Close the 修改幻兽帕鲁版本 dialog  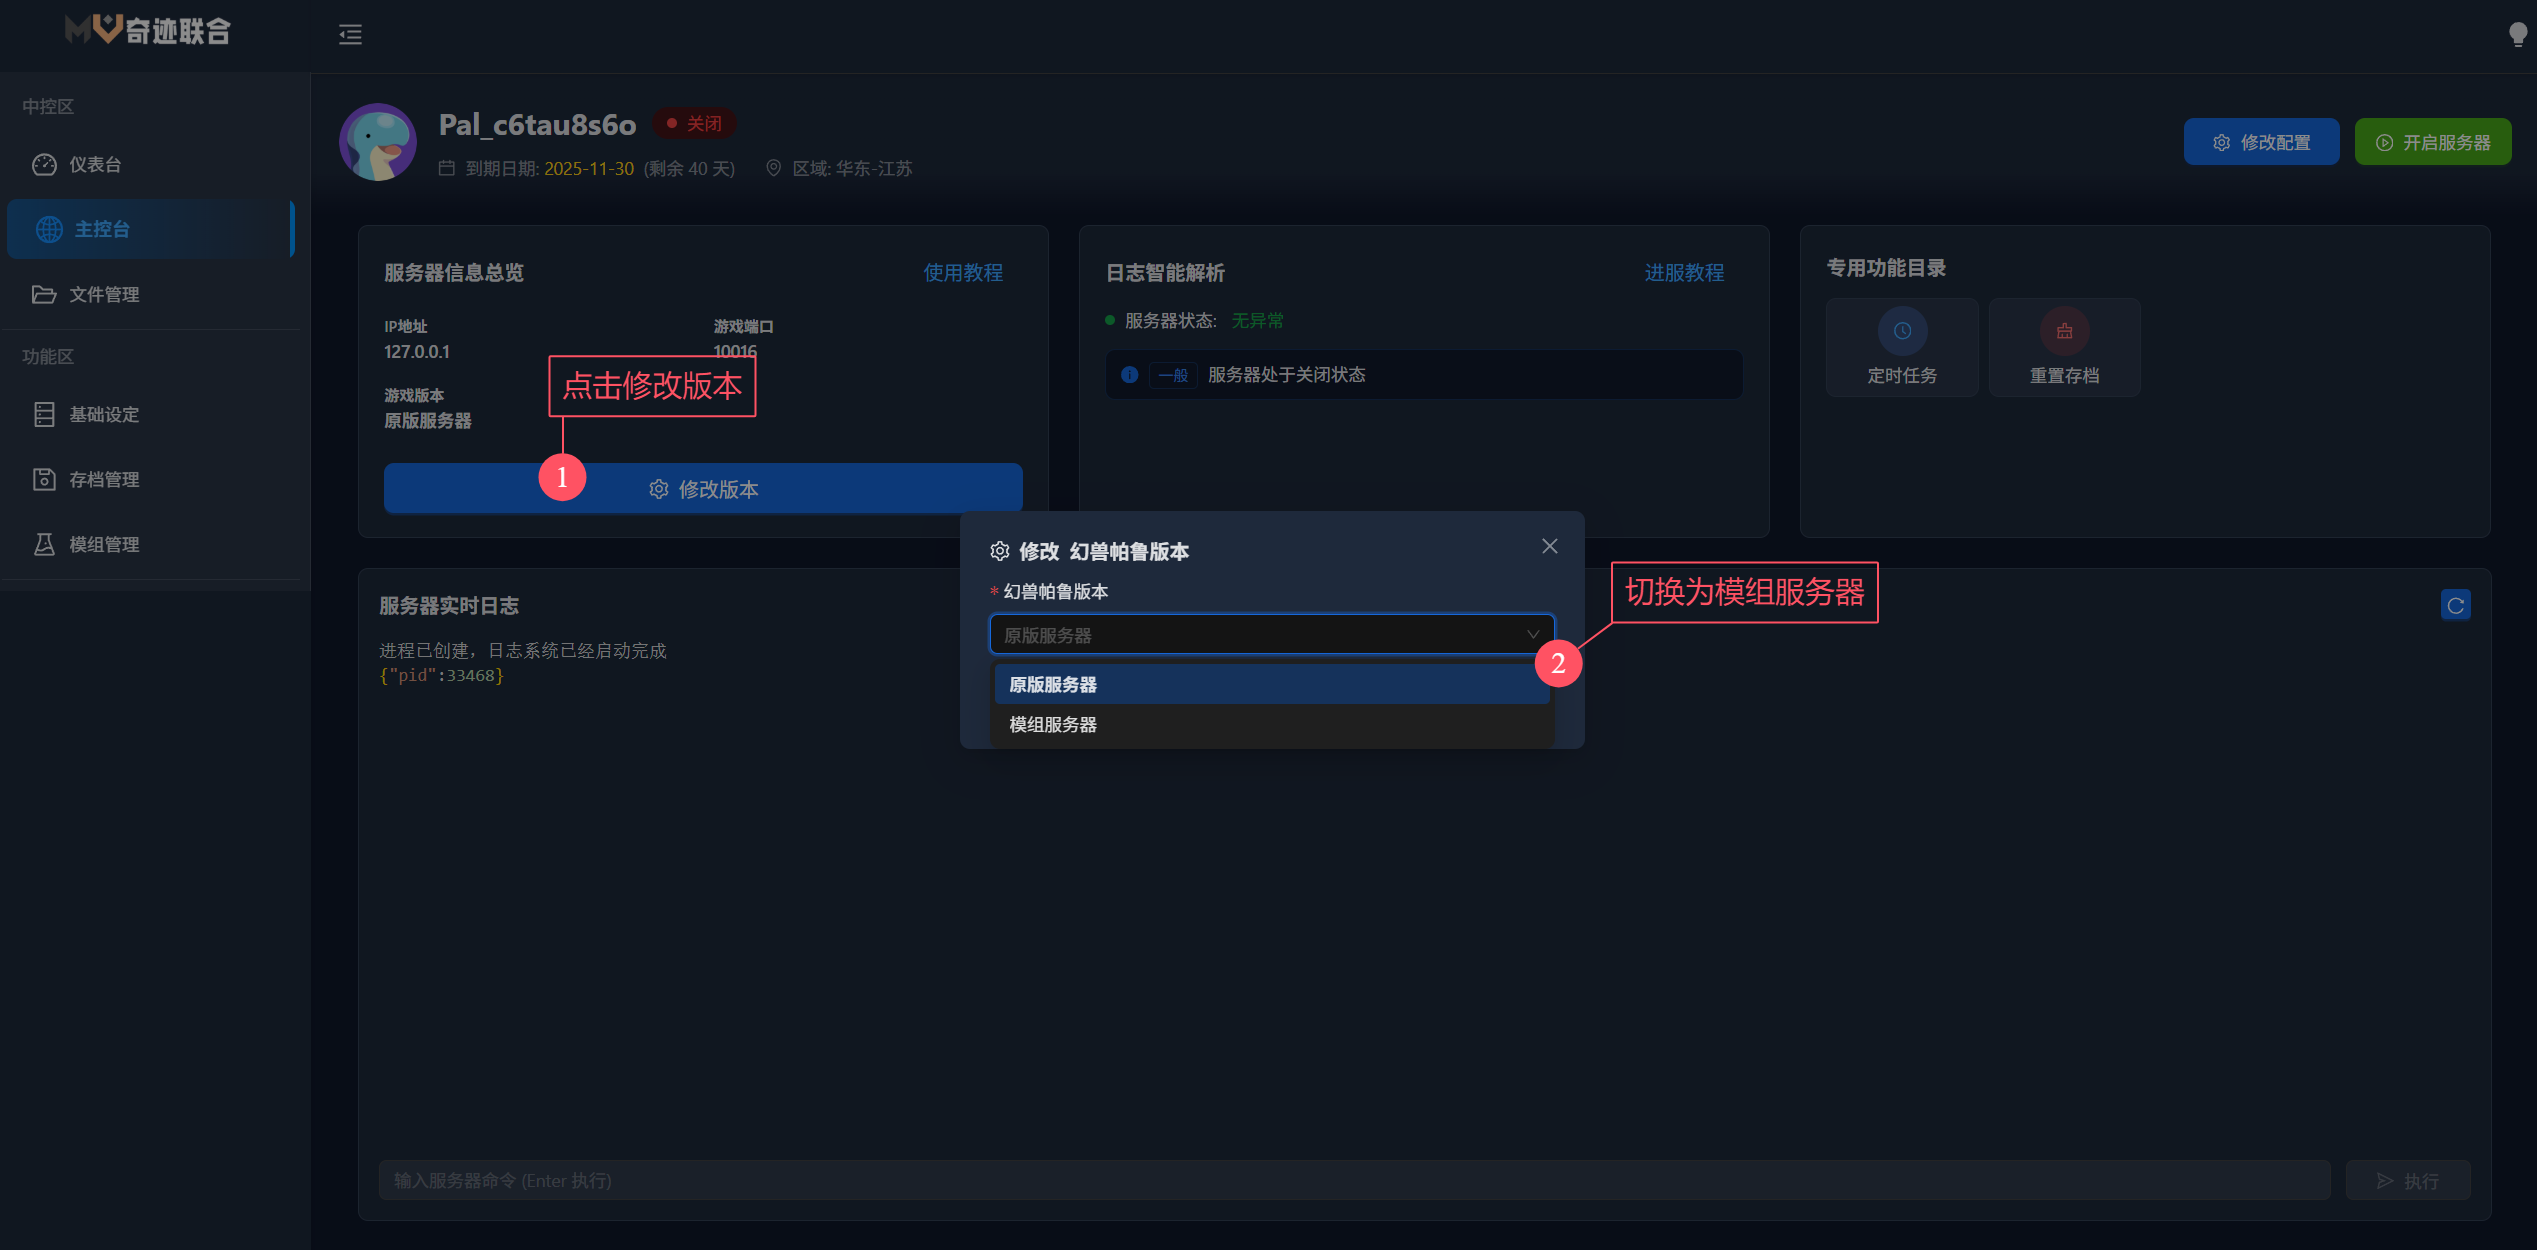tap(1549, 546)
